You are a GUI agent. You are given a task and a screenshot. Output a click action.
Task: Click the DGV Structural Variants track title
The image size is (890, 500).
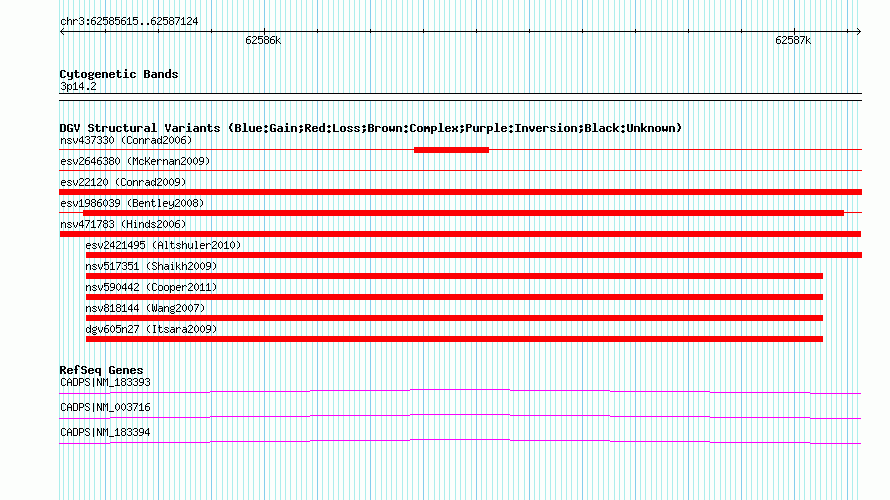coord(370,128)
